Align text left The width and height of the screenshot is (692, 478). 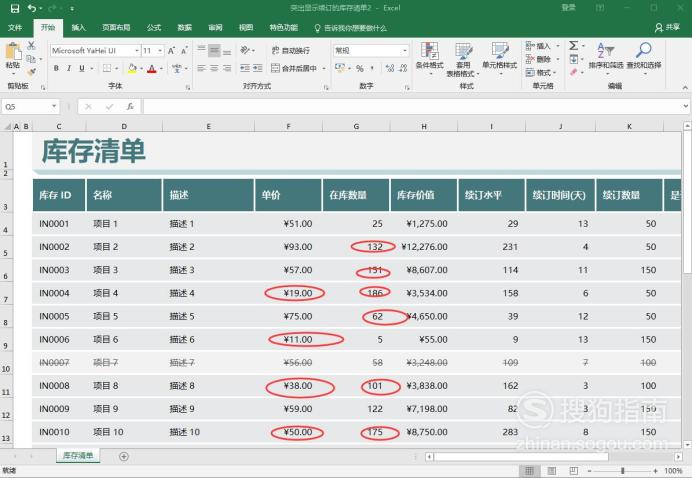click(201, 68)
